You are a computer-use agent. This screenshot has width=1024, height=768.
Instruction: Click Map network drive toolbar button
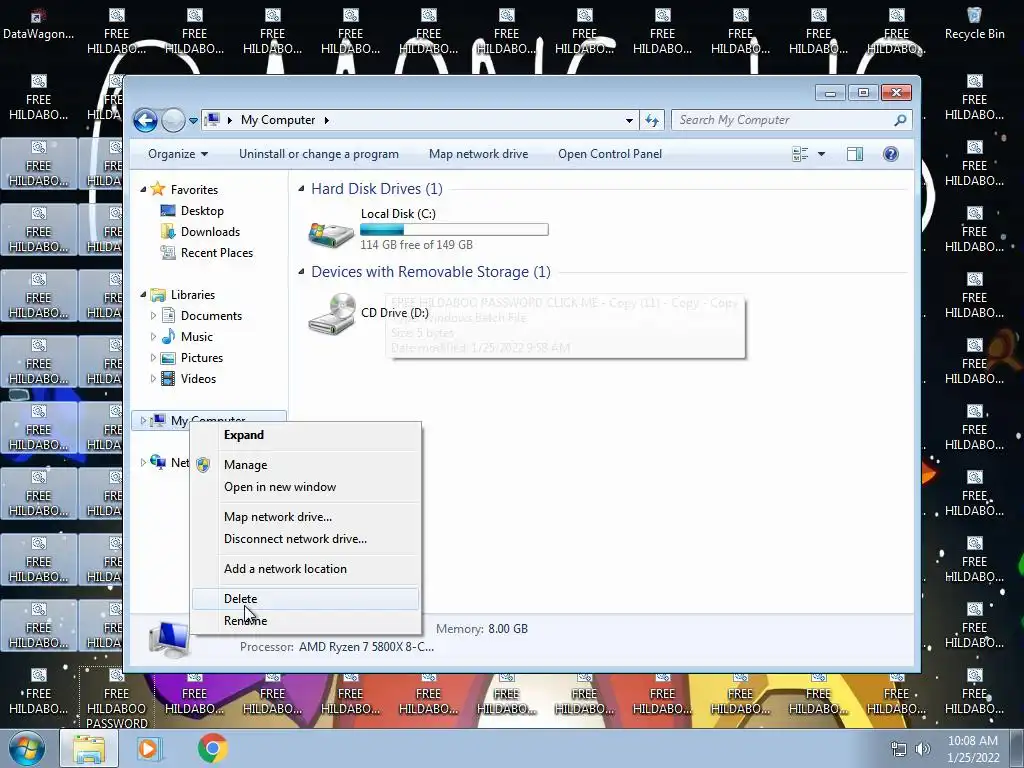479,154
